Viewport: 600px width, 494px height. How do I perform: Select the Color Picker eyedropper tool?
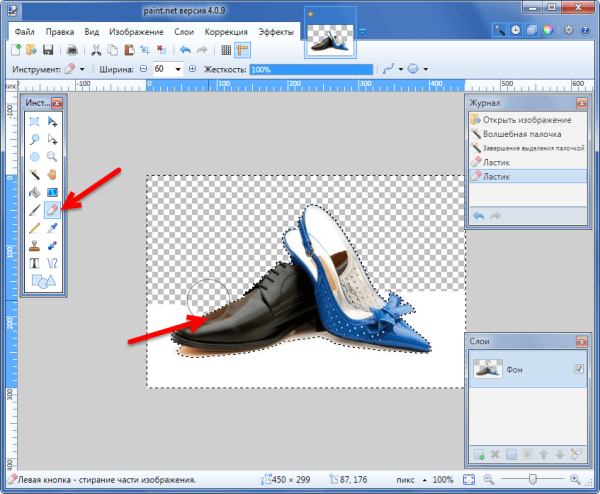(x=53, y=228)
